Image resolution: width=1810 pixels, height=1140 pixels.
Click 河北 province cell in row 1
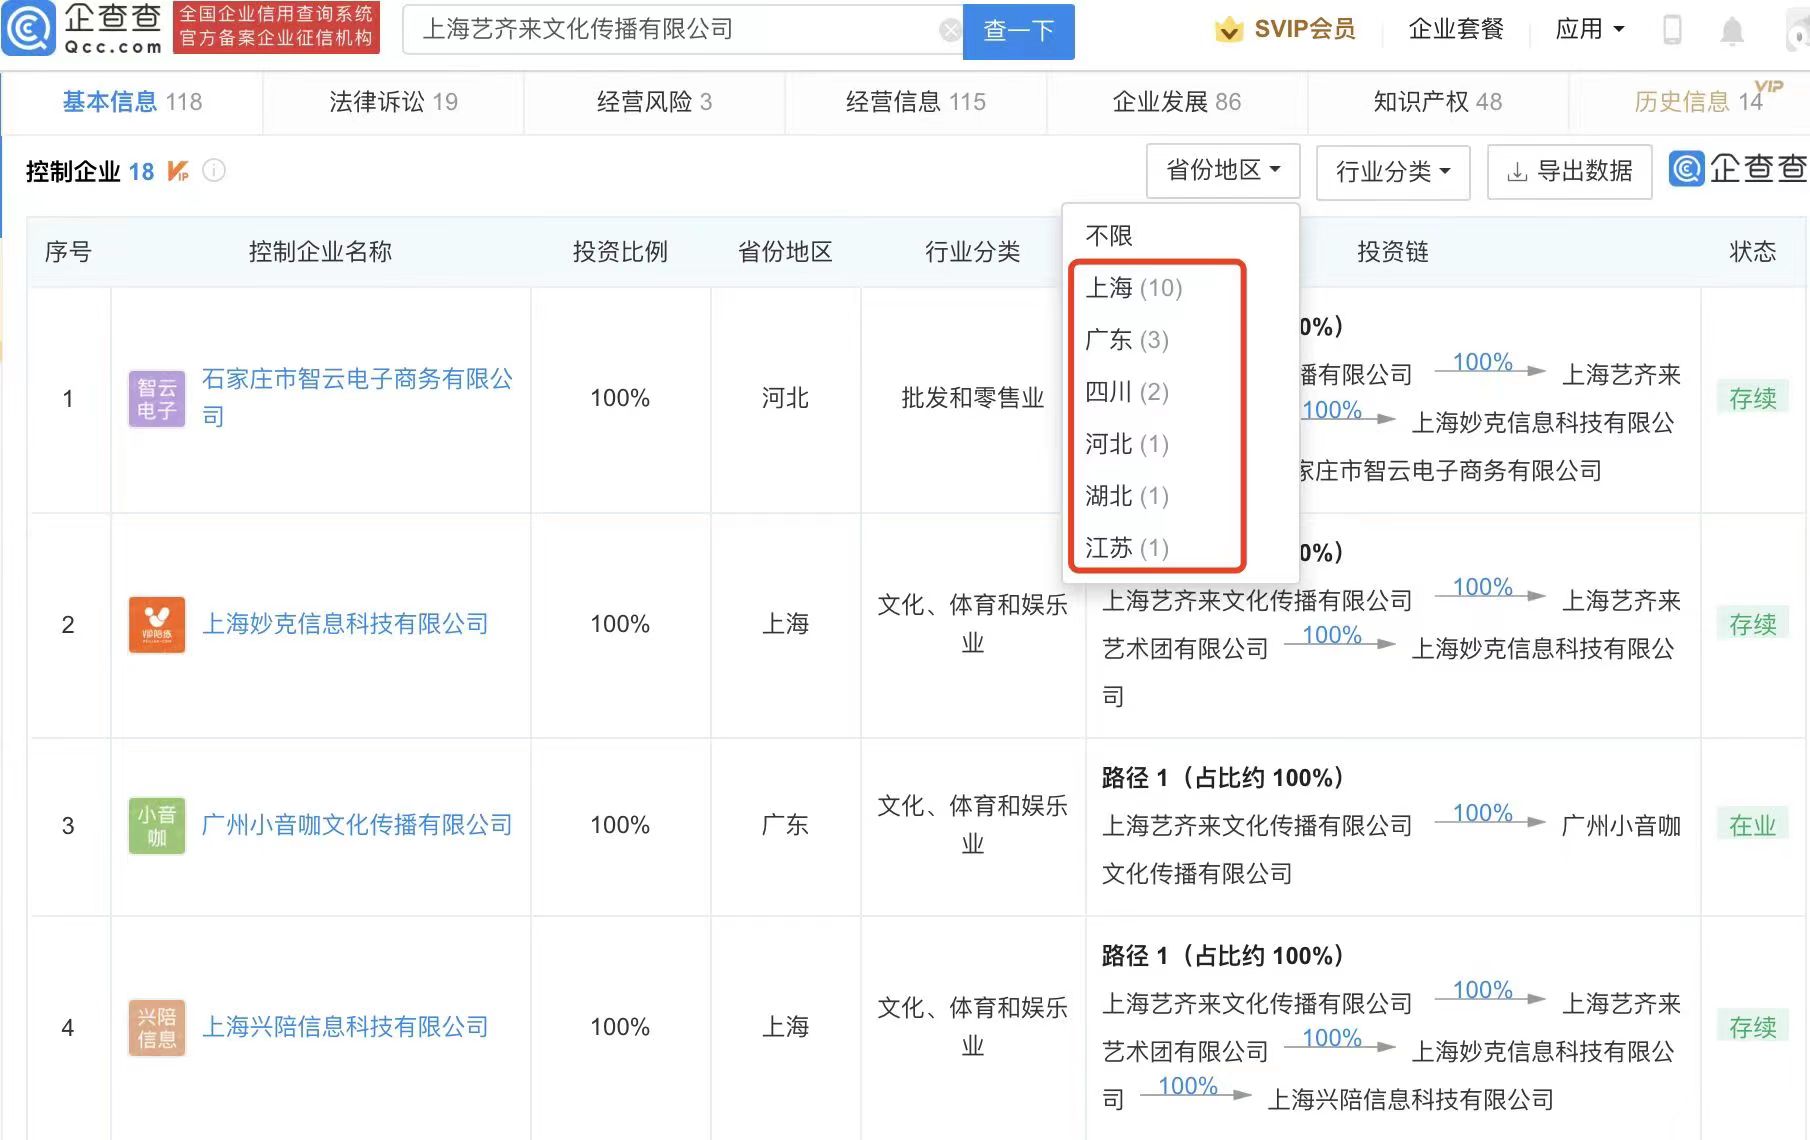[785, 398]
